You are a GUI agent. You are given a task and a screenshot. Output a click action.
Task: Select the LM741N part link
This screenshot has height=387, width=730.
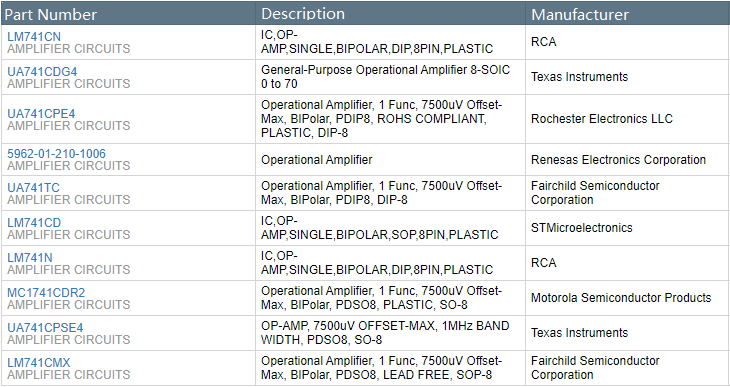tap(29, 258)
